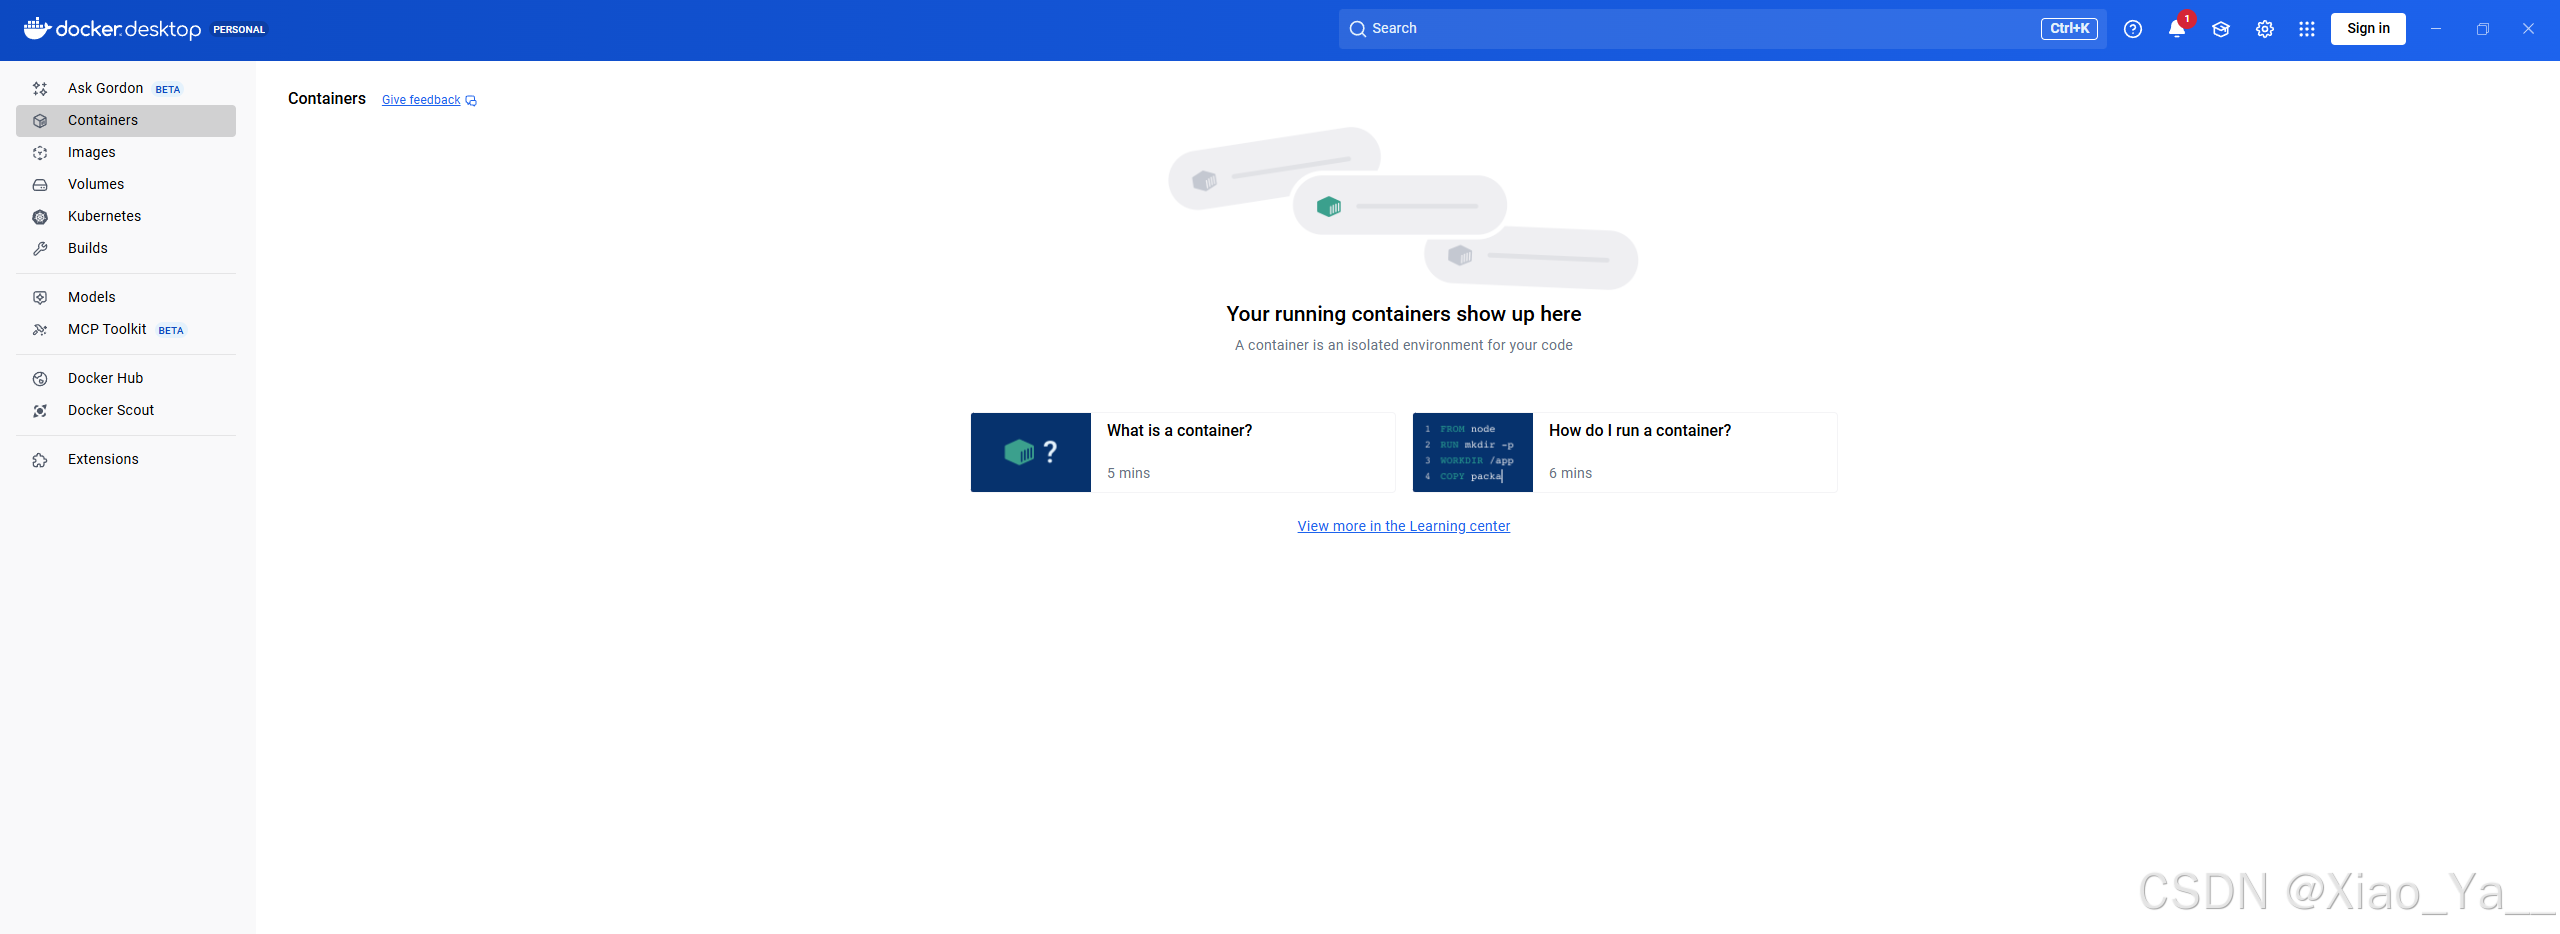Click Give feedback link
This screenshot has height=934, width=2560.
click(421, 100)
